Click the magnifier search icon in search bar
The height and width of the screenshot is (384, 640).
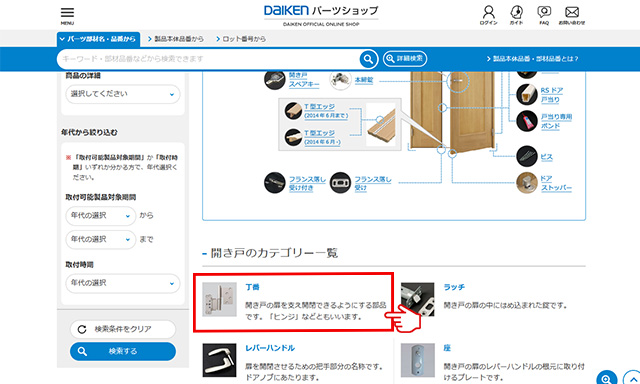point(368,59)
